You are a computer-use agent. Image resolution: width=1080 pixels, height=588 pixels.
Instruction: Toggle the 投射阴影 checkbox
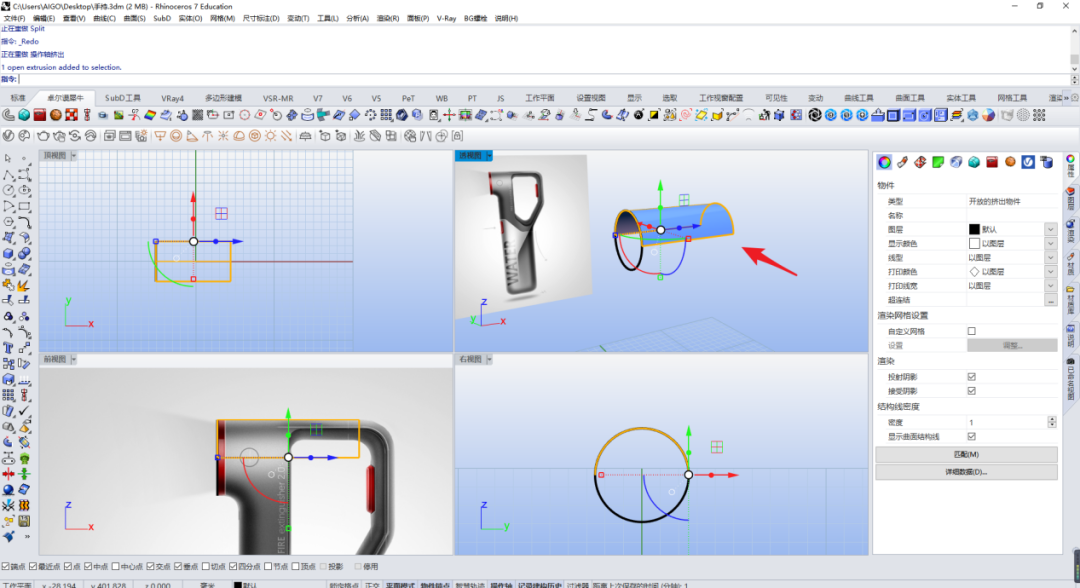[x=971, y=377]
